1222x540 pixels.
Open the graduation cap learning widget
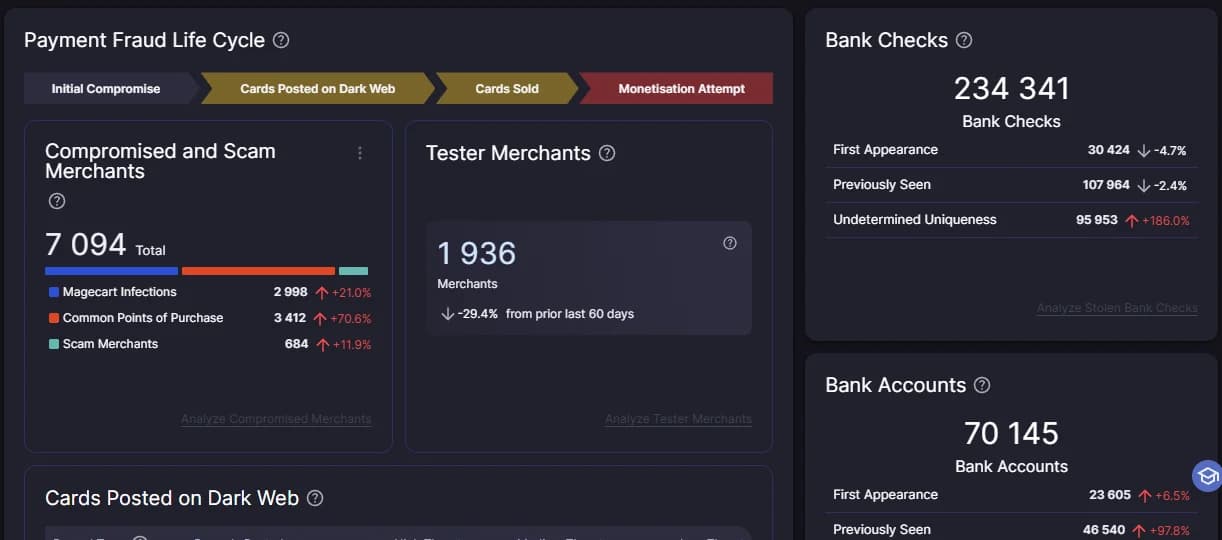pos(1207,476)
